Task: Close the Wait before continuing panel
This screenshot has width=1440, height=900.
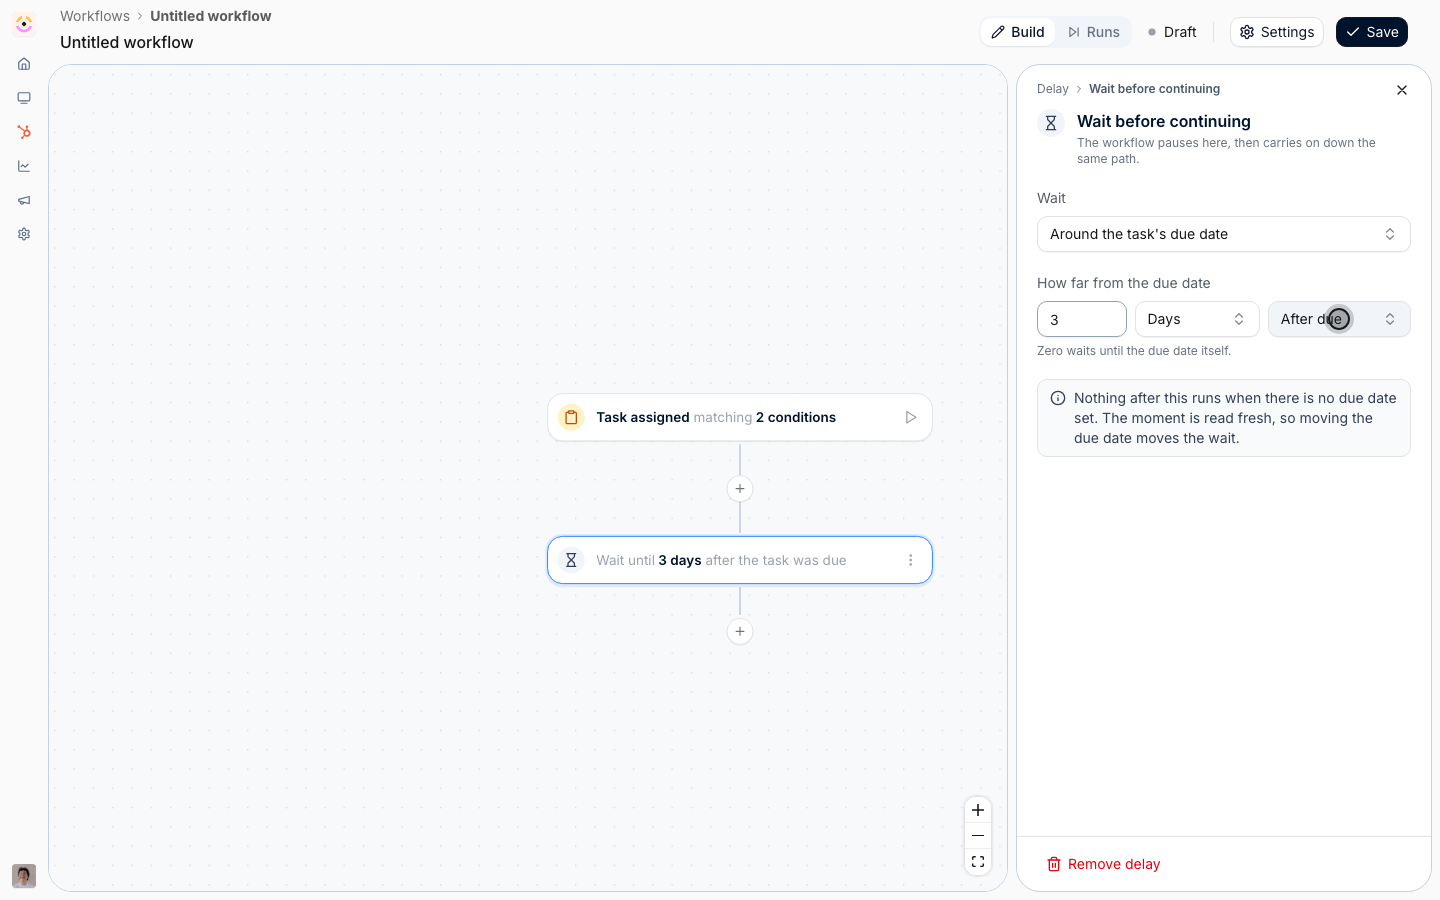Action: click(1402, 90)
